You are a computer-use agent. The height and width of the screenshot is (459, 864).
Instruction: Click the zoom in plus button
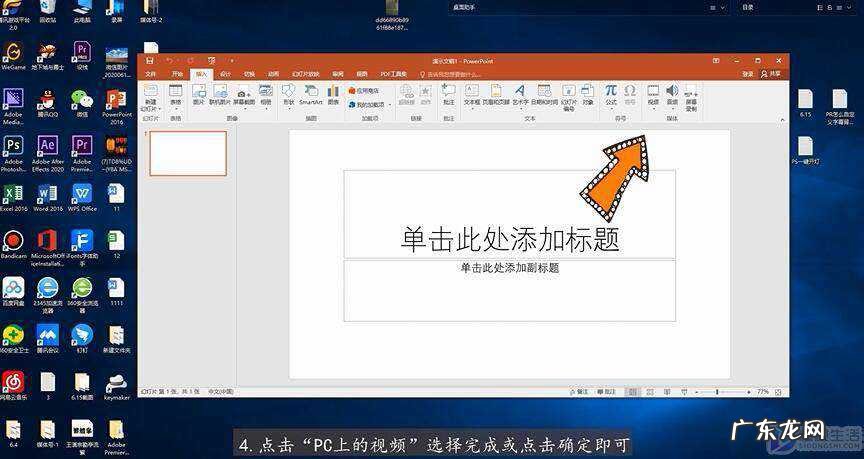(749, 392)
